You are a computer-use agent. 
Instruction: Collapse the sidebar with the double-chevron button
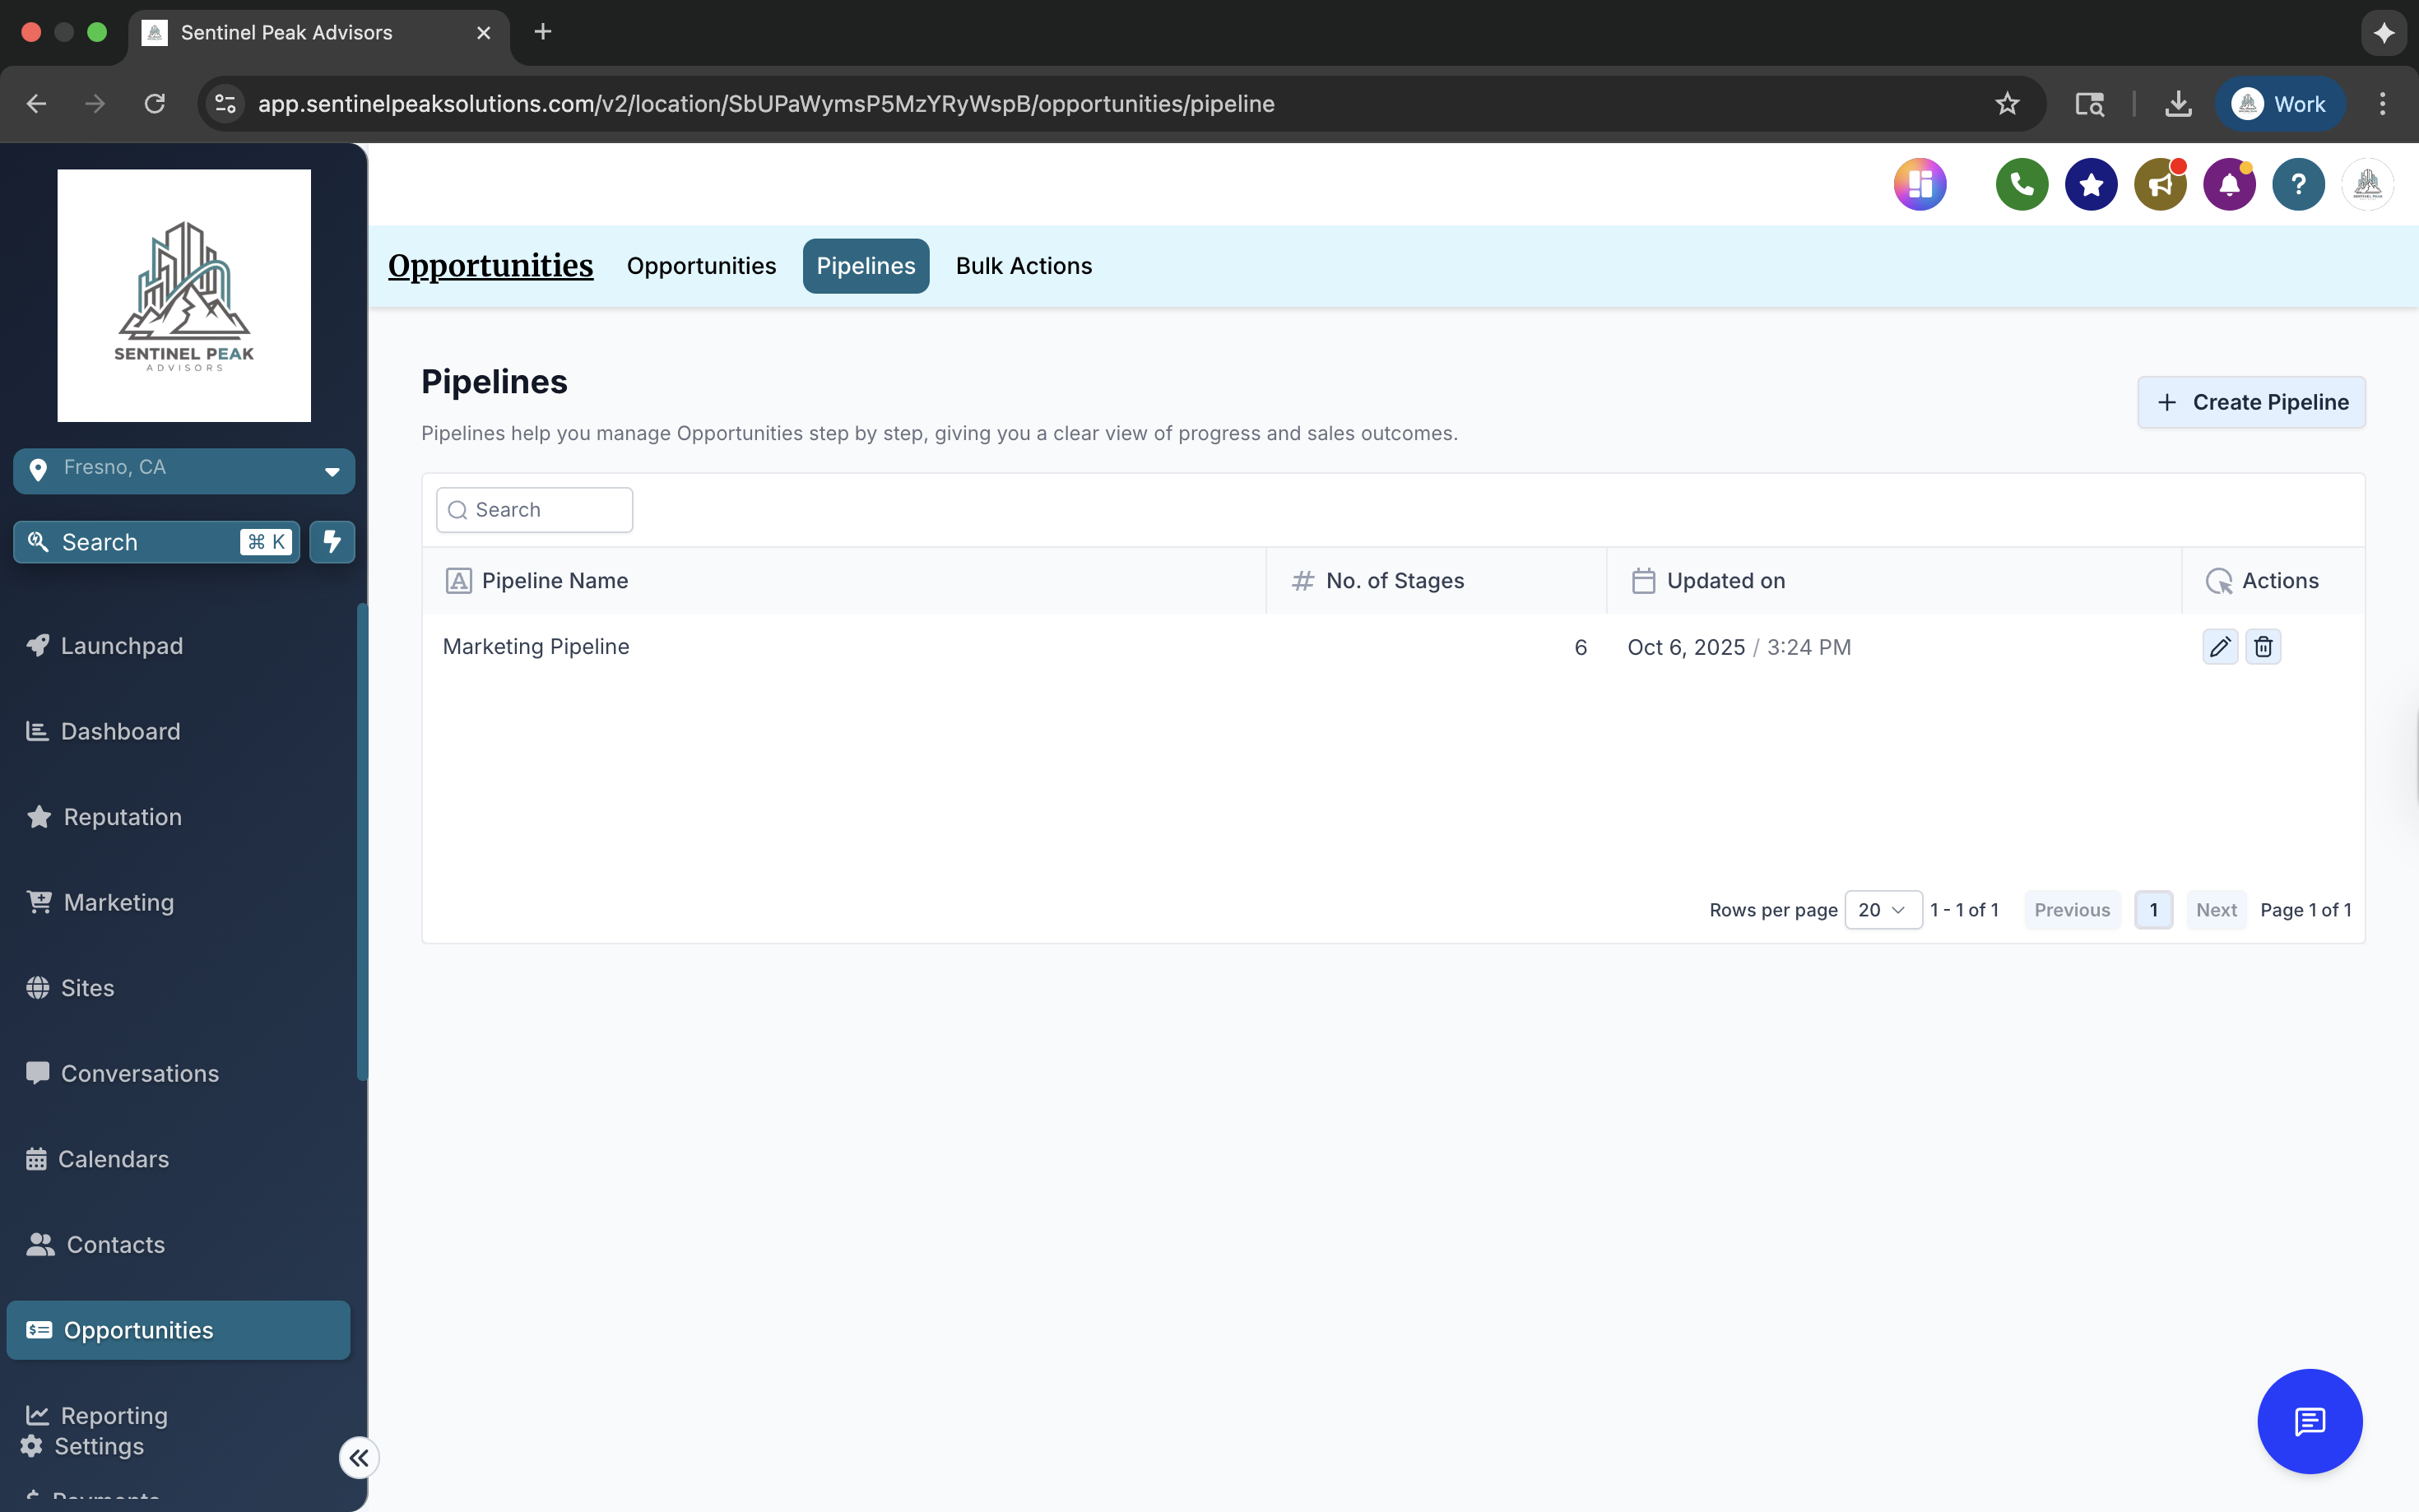(x=358, y=1457)
